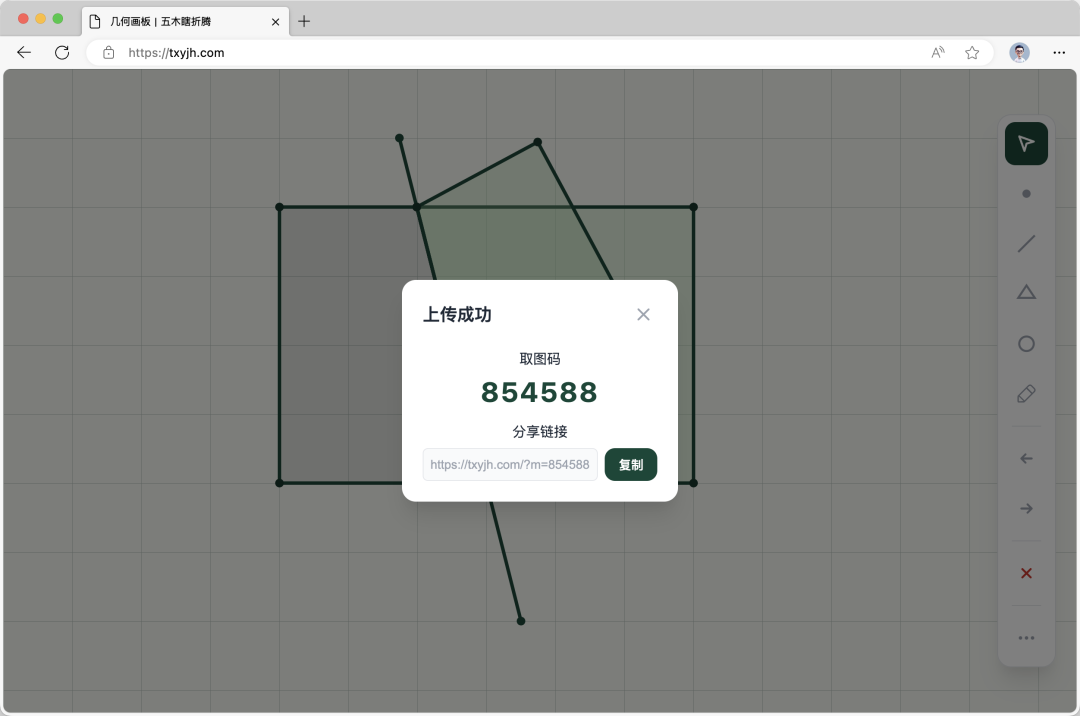Click the 854588 retrieval code

click(x=539, y=393)
